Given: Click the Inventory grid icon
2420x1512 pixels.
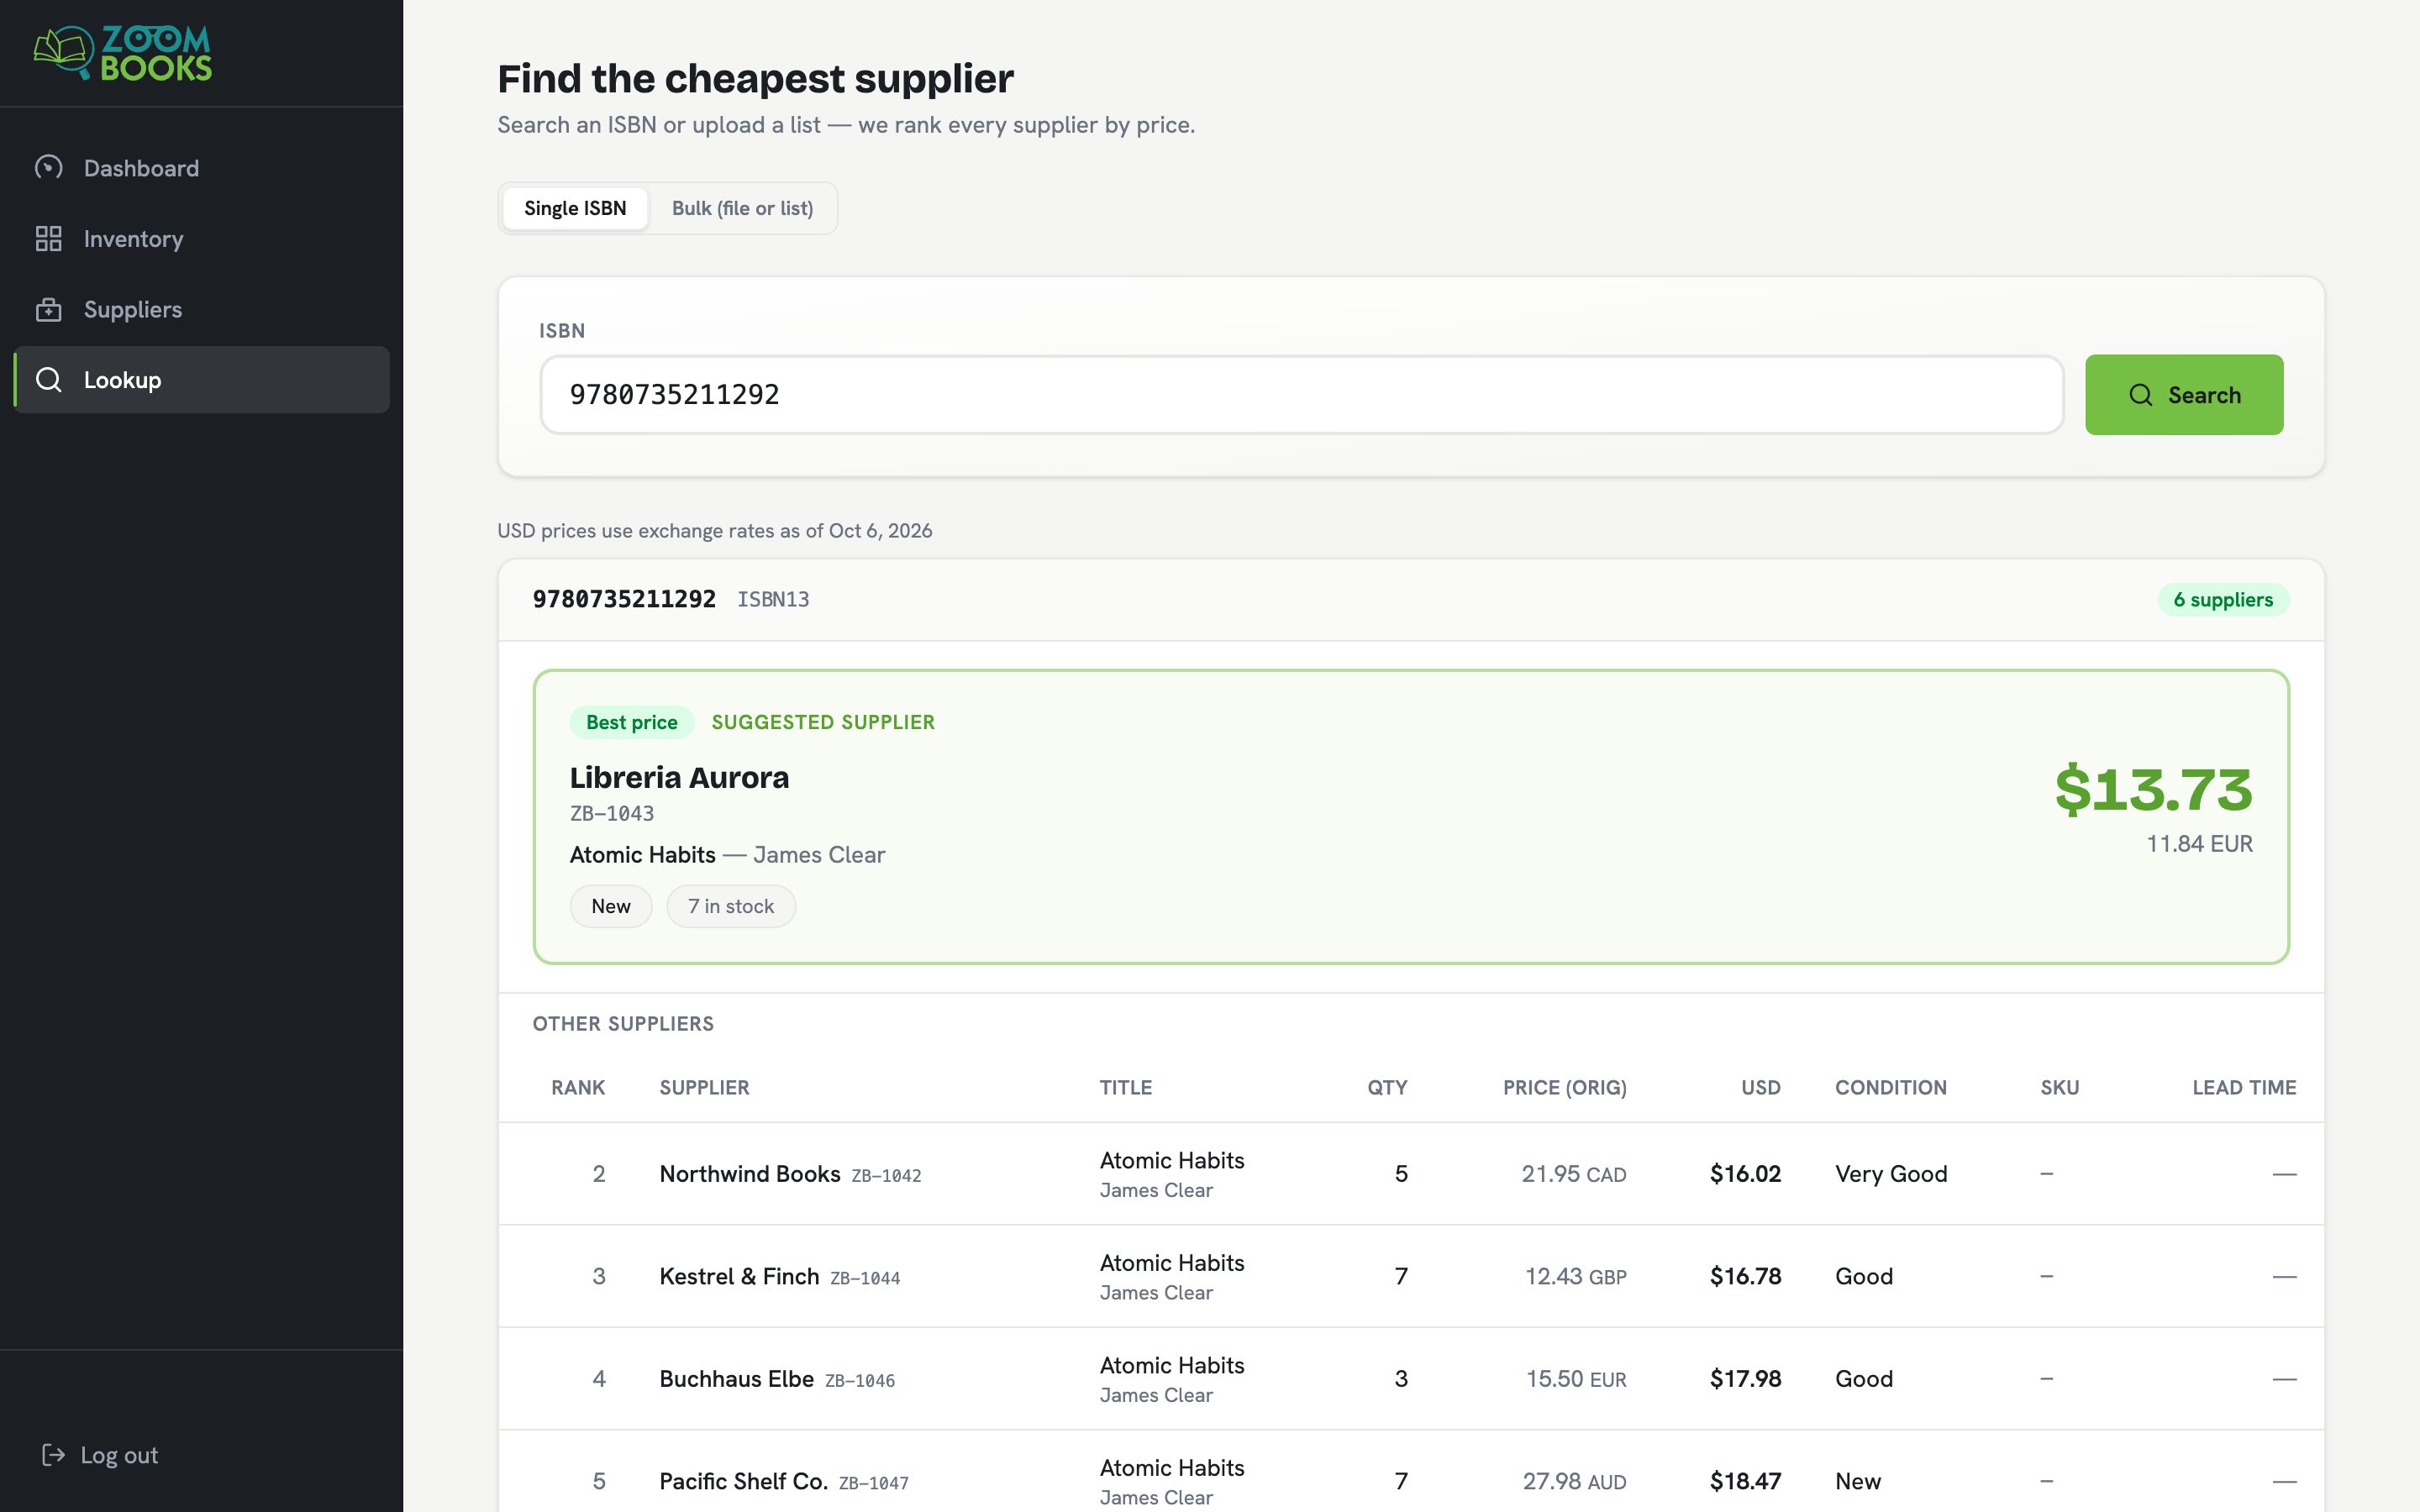Looking at the screenshot, I should [x=49, y=238].
